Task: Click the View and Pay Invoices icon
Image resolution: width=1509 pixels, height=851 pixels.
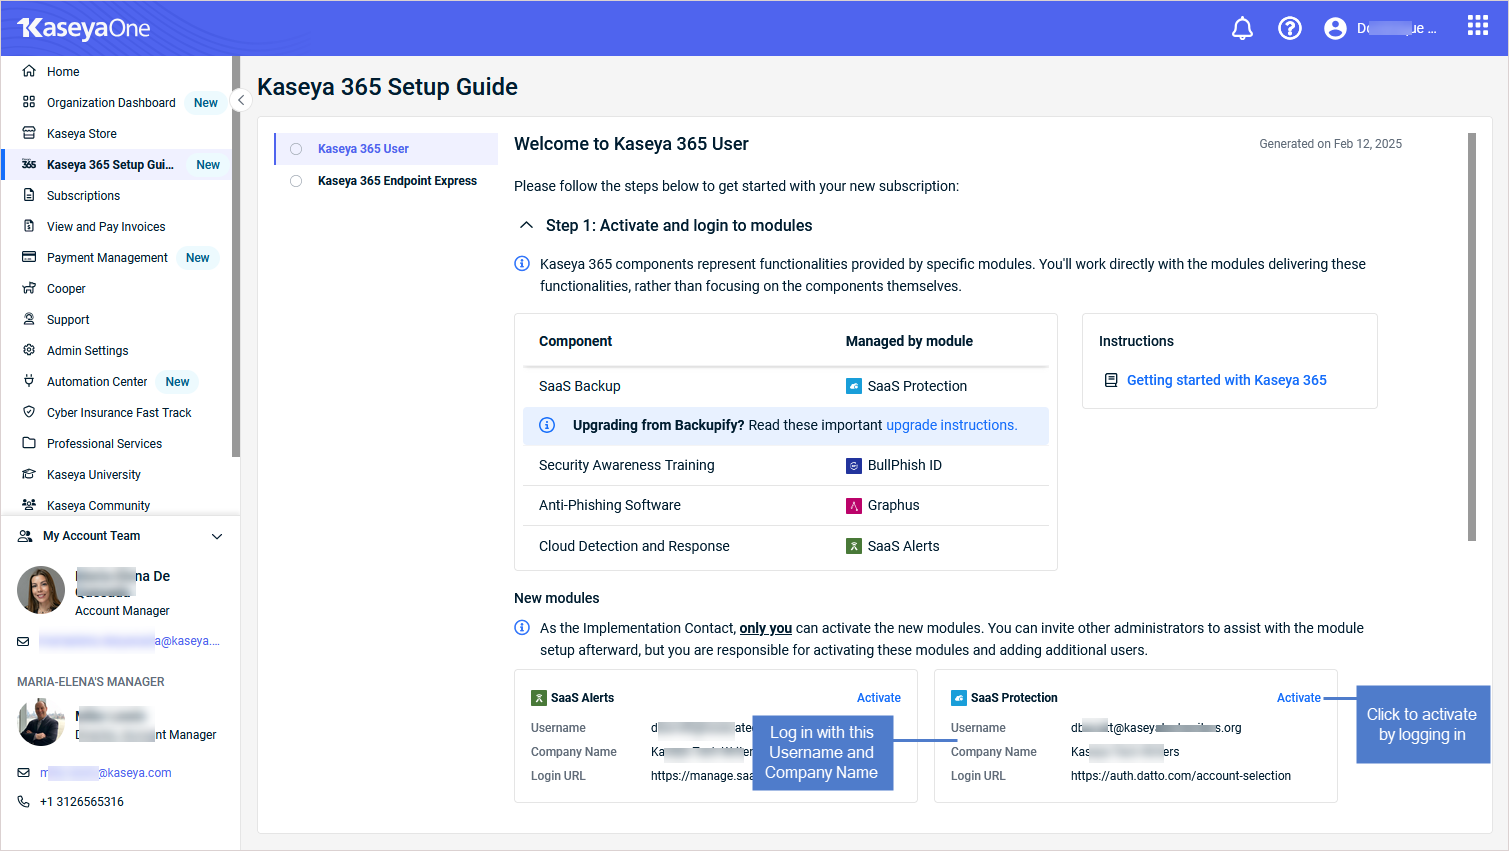Action: pyautogui.click(x=29, y=226)
